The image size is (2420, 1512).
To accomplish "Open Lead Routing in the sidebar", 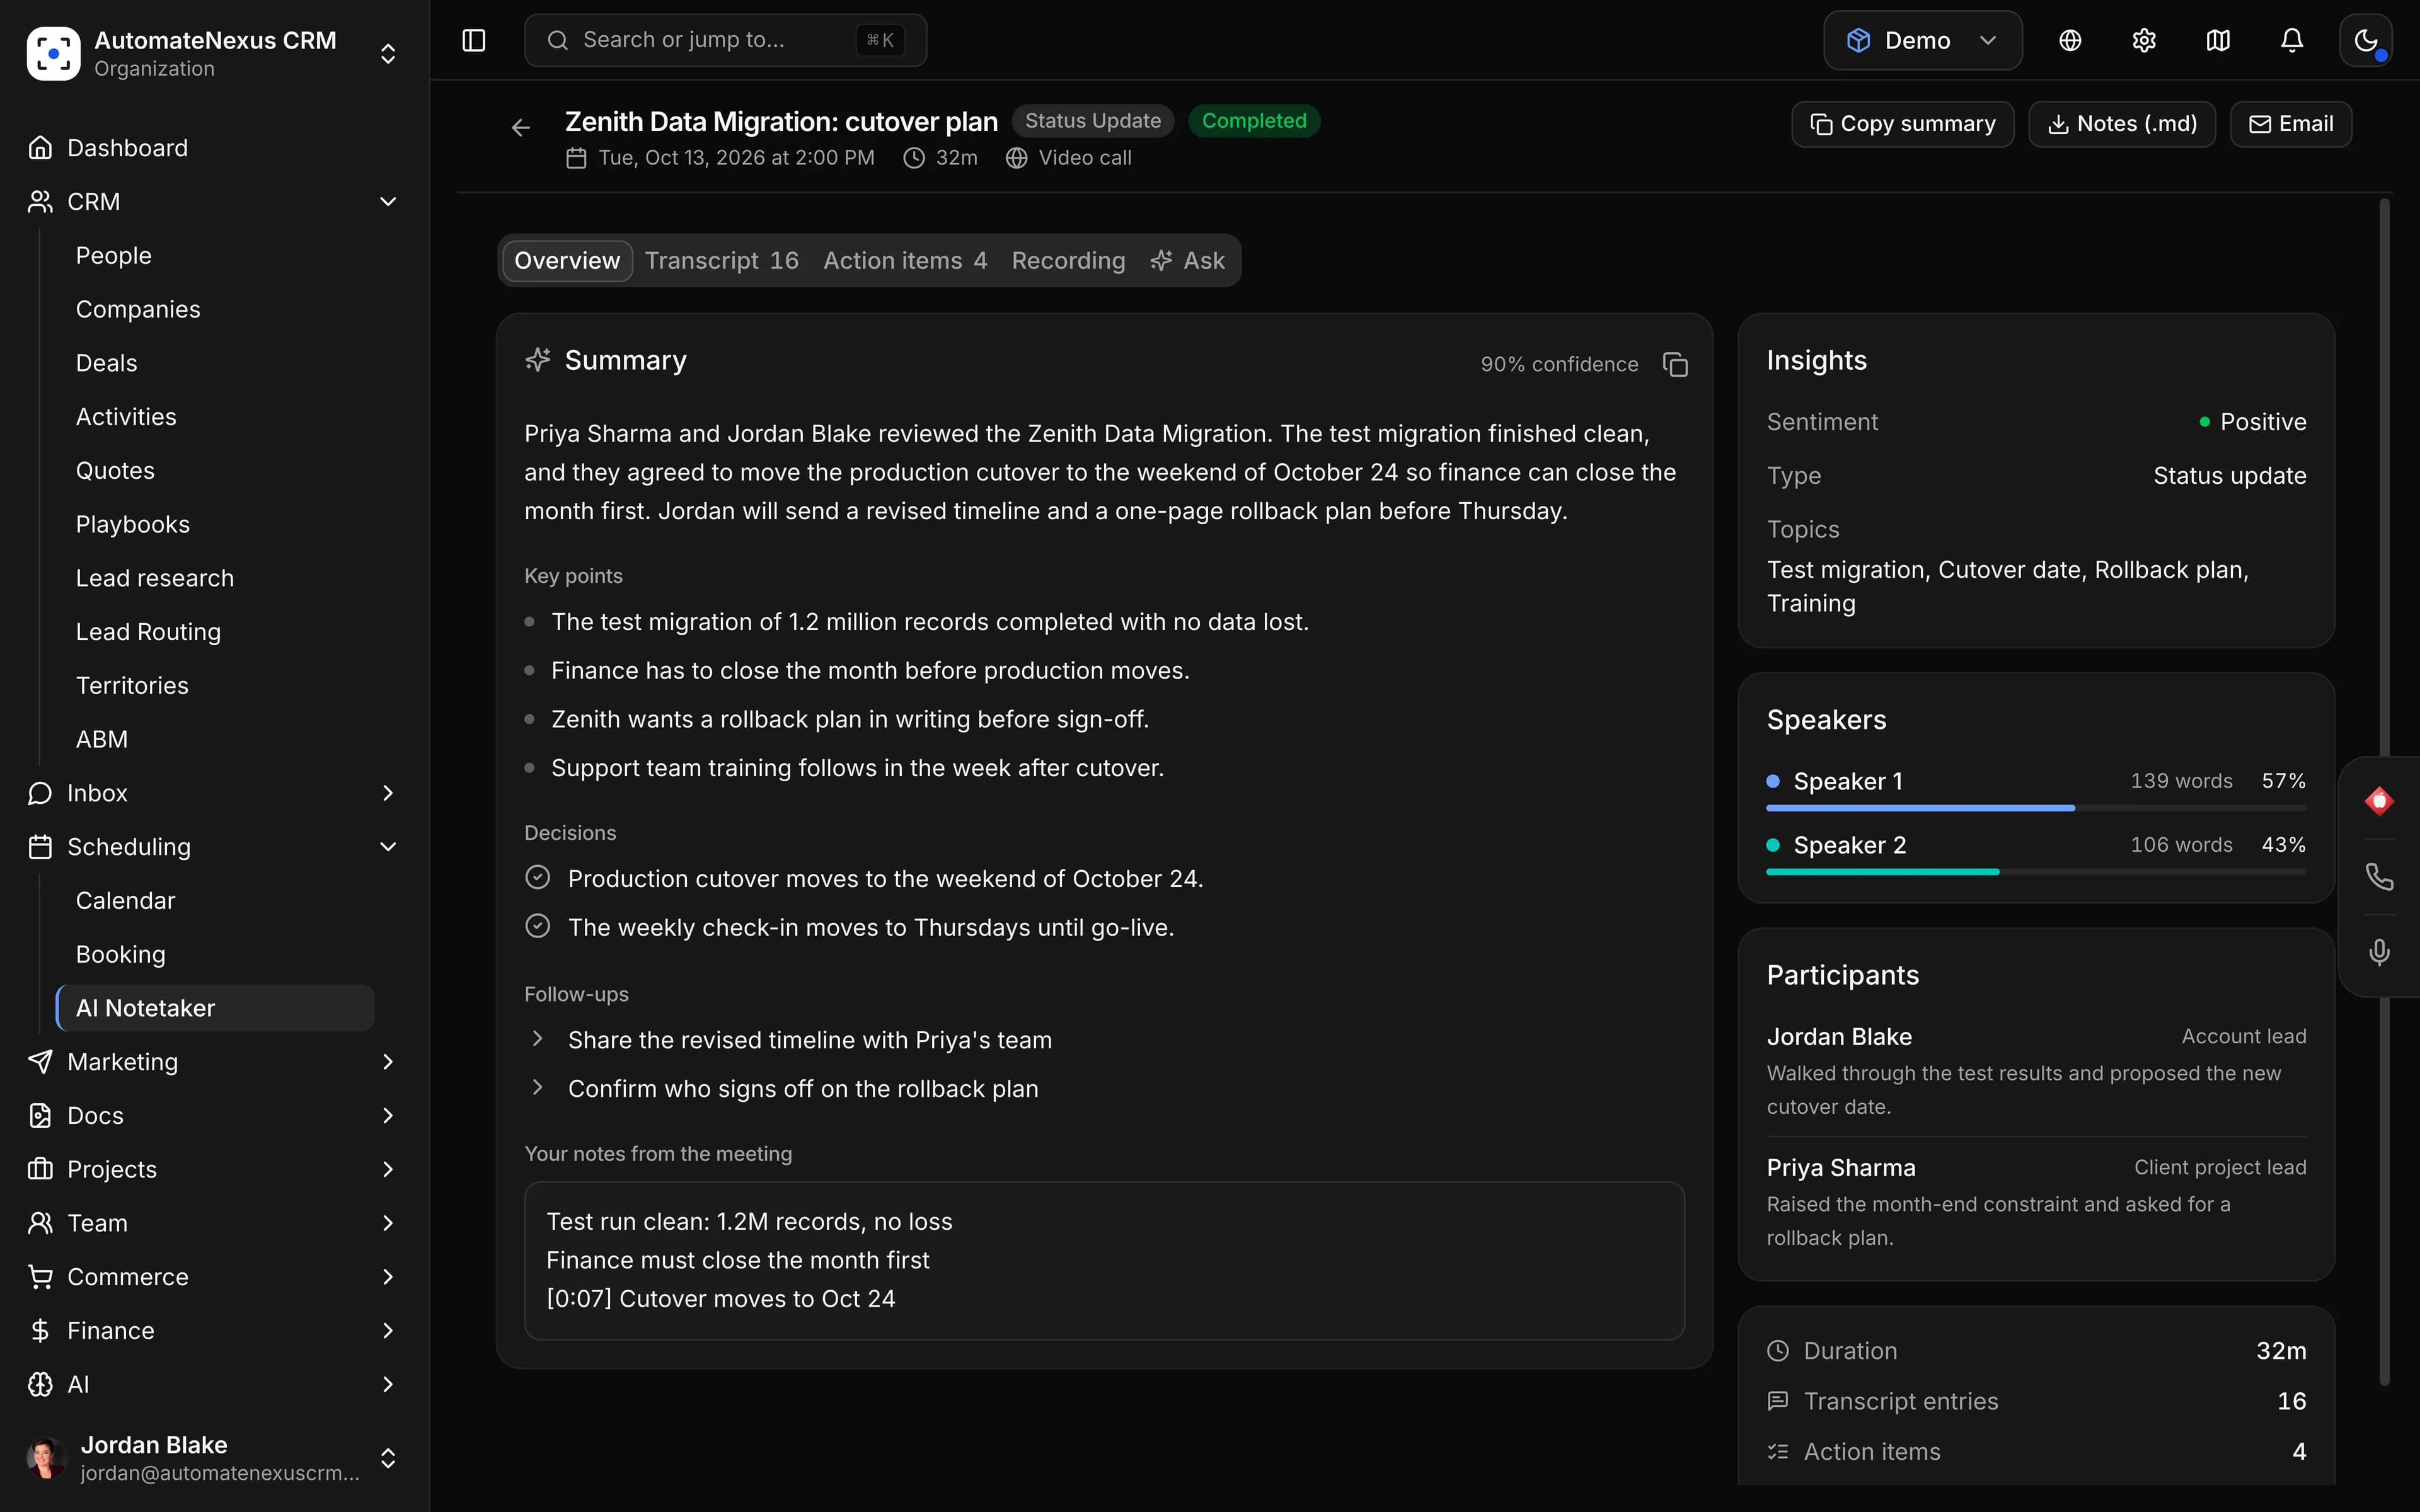I will point(148,632).
